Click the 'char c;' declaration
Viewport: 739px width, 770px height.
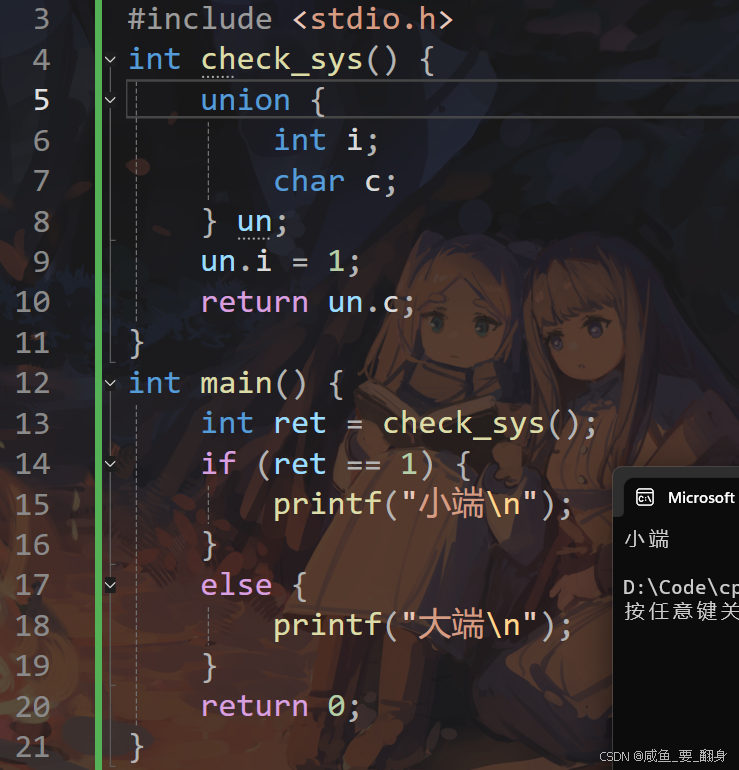[x=335, y=181]
